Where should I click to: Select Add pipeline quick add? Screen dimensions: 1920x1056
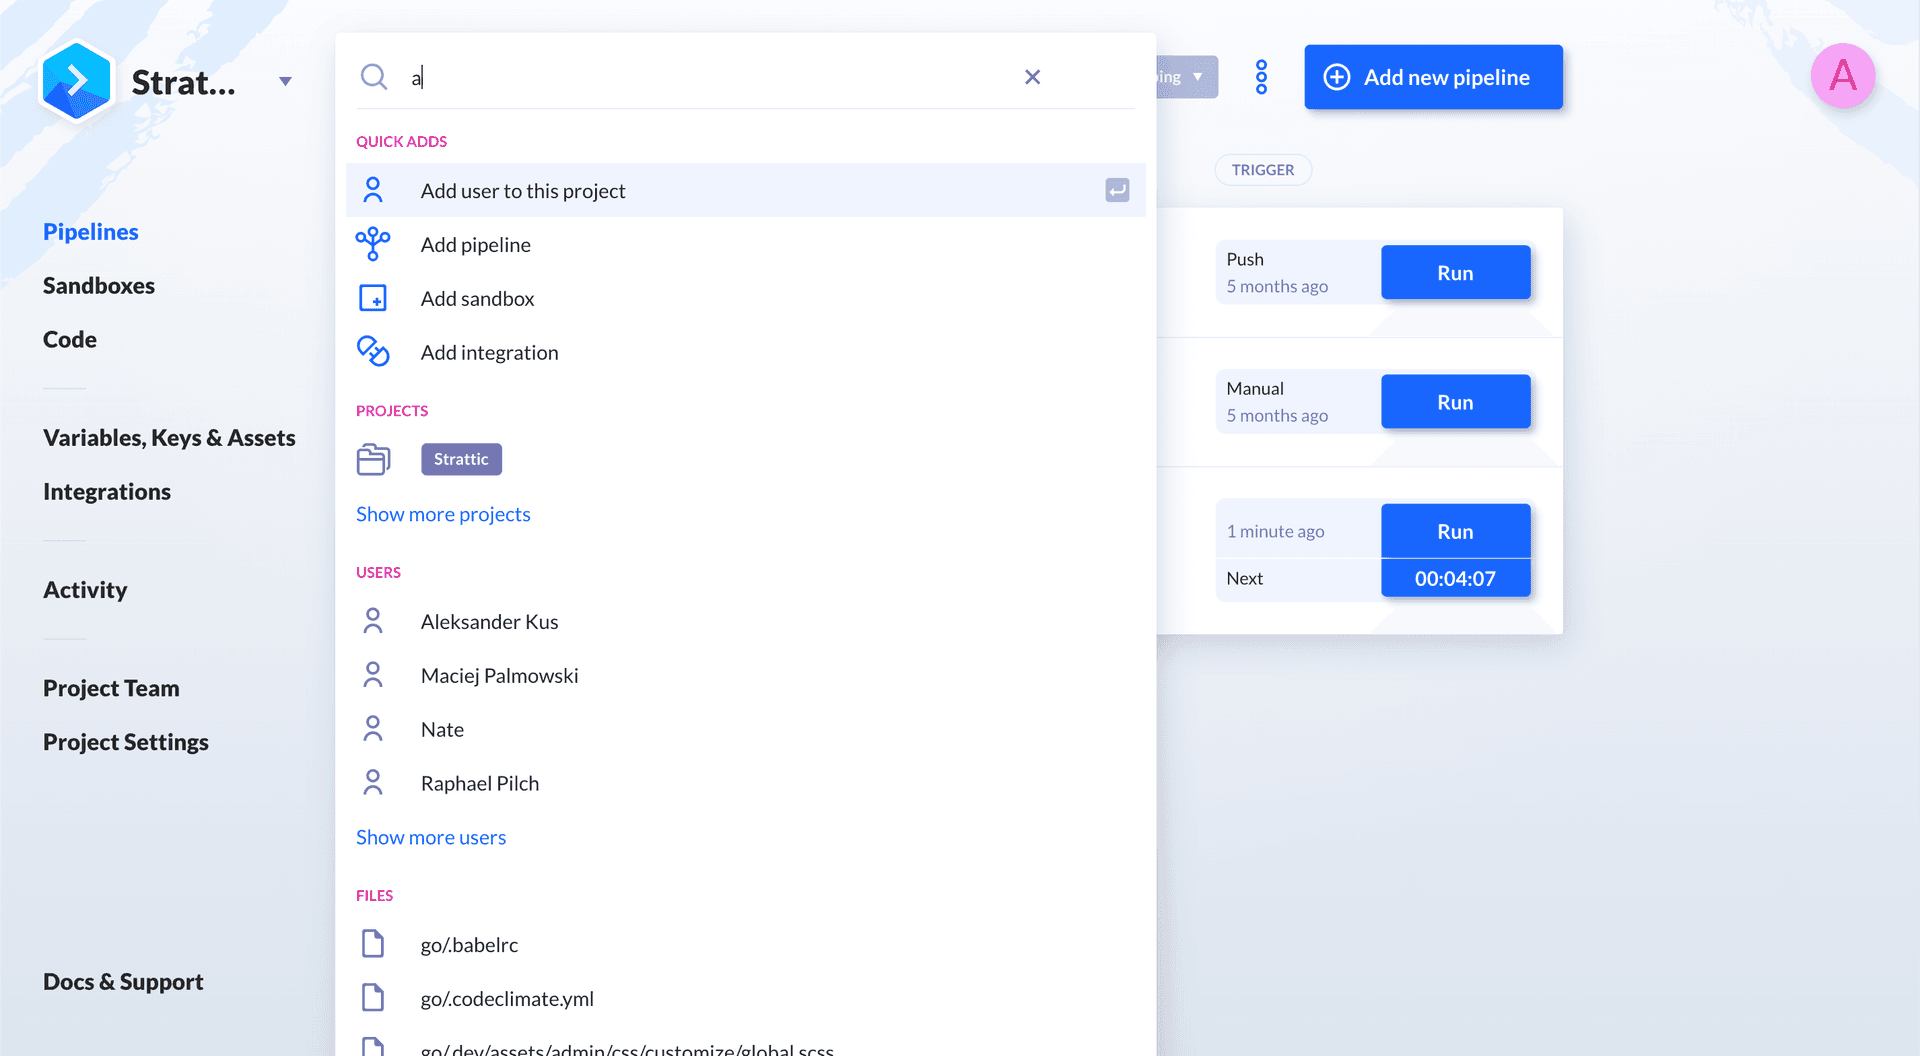[x=475, y=245]
